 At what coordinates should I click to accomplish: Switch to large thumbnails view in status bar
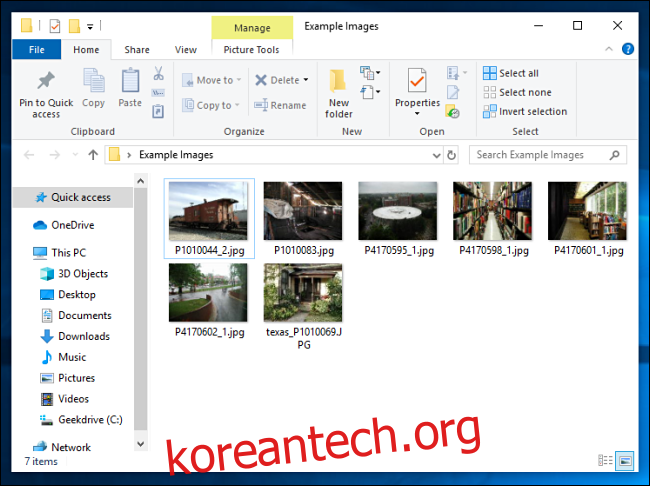(x=625, y=461)
